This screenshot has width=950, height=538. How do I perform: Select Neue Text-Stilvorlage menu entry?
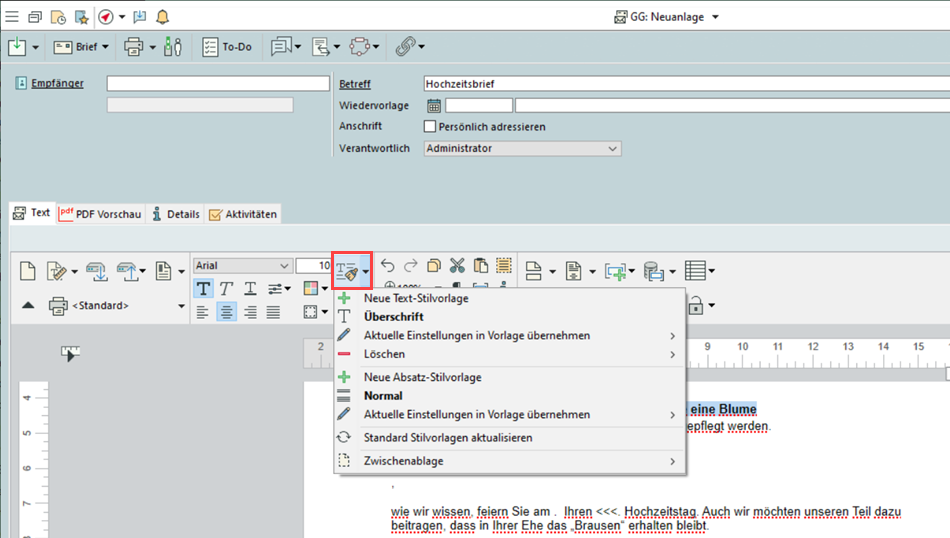pyautogui.click(x=415, y=298)
